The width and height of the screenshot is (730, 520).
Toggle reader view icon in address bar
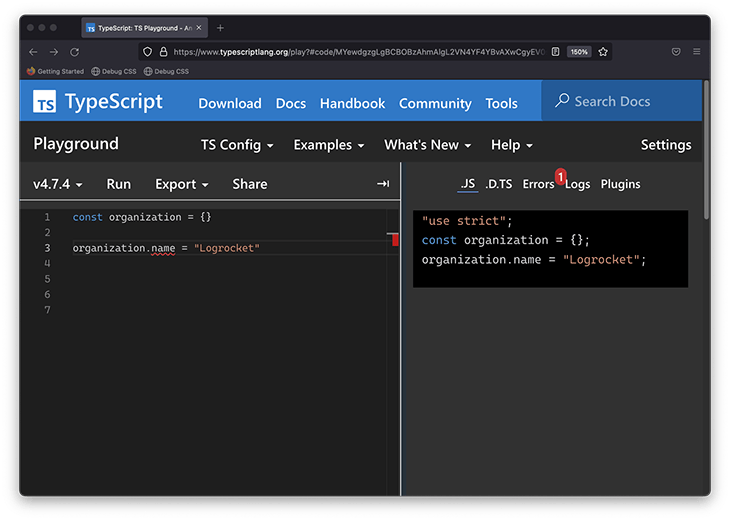[x=555, y=52]
